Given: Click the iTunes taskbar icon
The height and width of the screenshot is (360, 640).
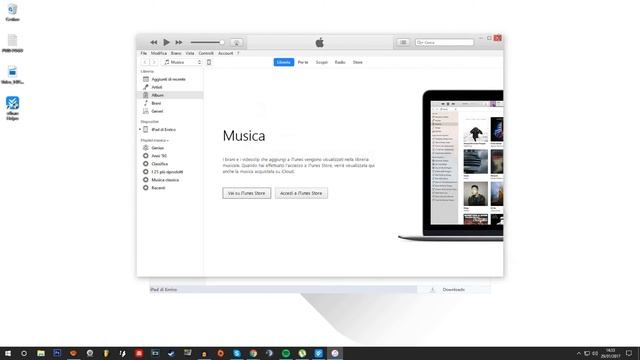Looking at the screenshot, I should click(x=335, y=353).
